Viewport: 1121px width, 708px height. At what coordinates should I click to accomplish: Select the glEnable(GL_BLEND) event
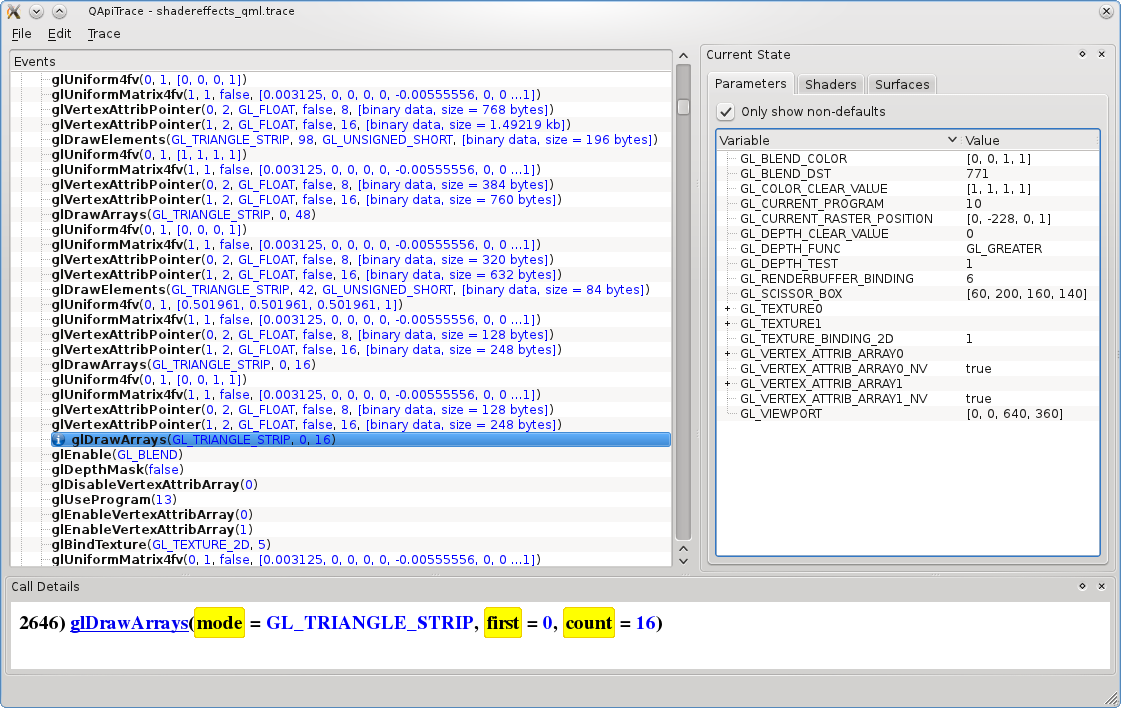[x=117, y=455]
